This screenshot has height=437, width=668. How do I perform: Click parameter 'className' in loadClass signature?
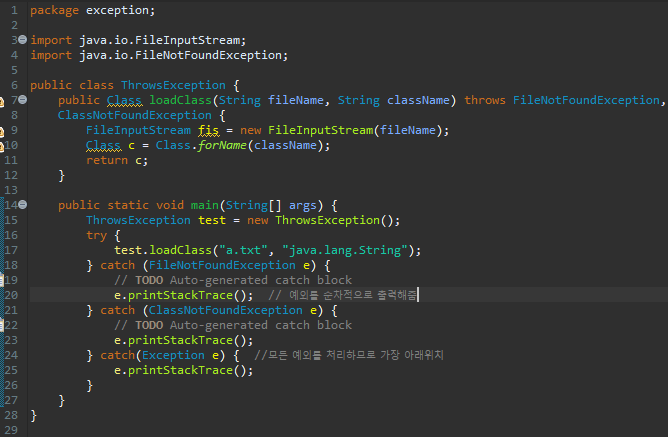click(418, 100)
